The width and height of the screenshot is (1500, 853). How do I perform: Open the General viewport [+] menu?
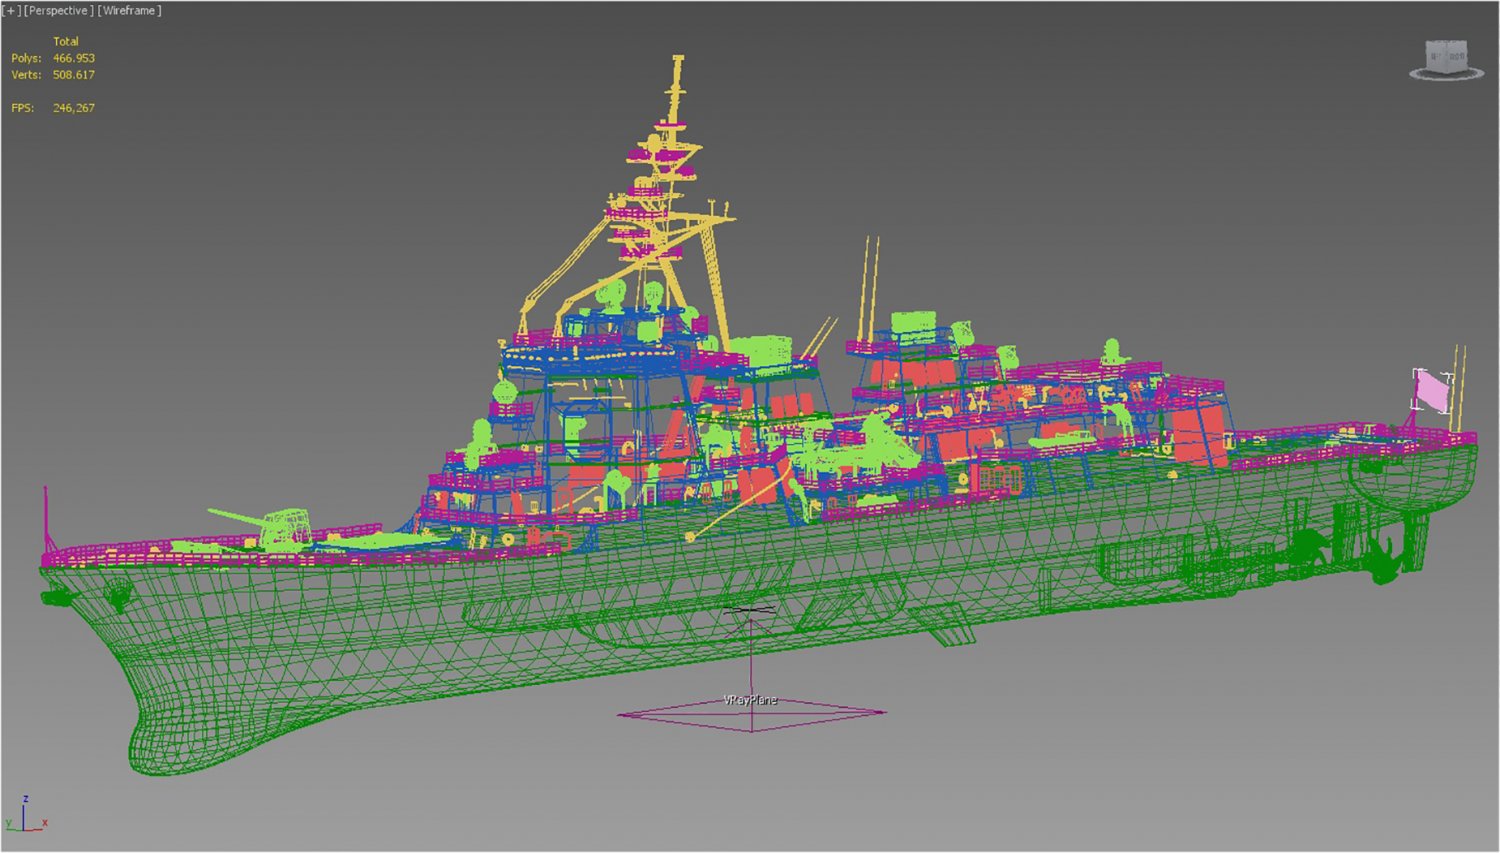(11, 11)
